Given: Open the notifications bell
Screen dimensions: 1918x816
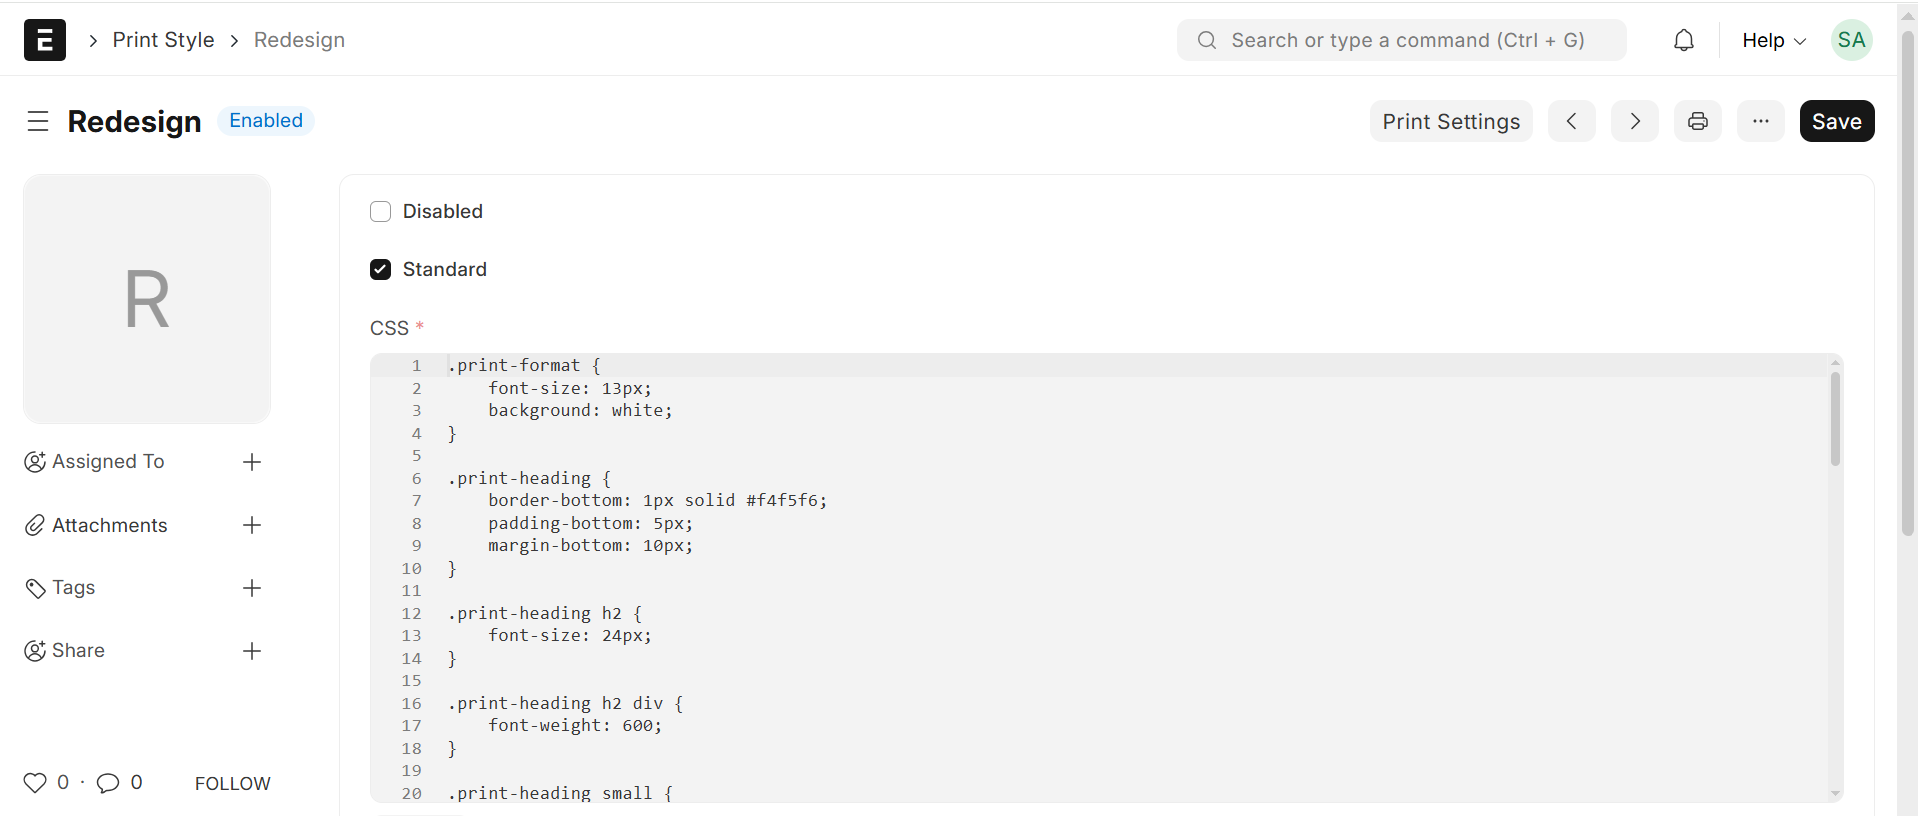Looking at the screenshot, I should click(1684, 40).
